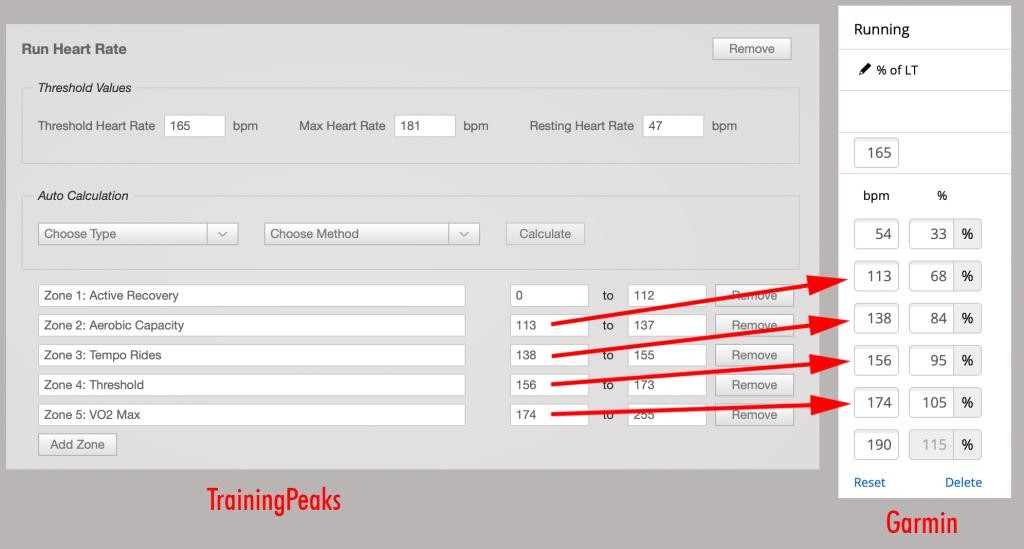1024x549 pixels.
Task: Click the Add Zone button
Action: point(77,445)
